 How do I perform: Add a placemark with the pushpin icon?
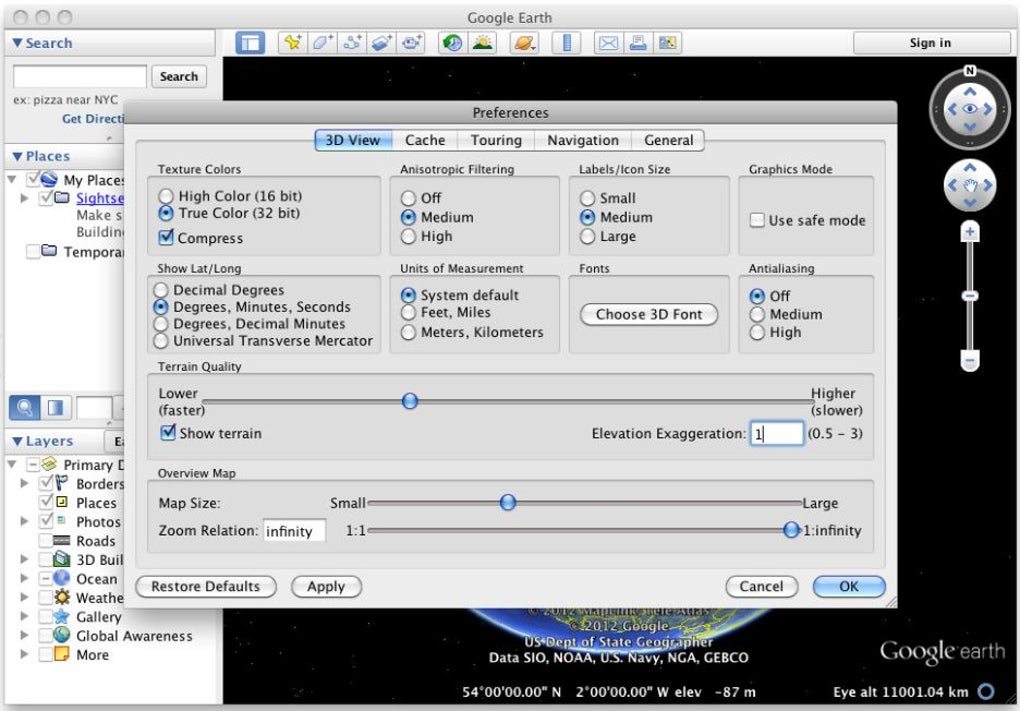293,43
